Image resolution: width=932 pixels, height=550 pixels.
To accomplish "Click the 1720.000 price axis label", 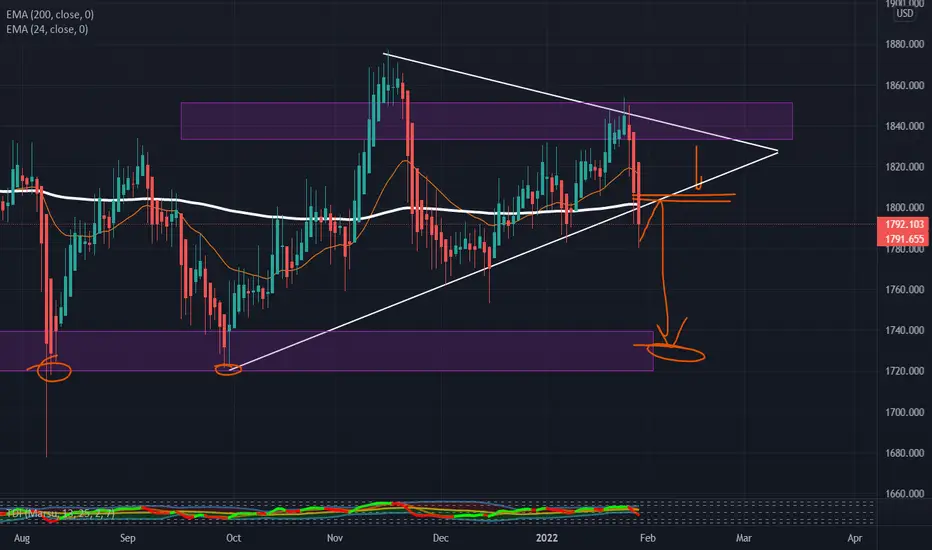I will tap(904, 371).
